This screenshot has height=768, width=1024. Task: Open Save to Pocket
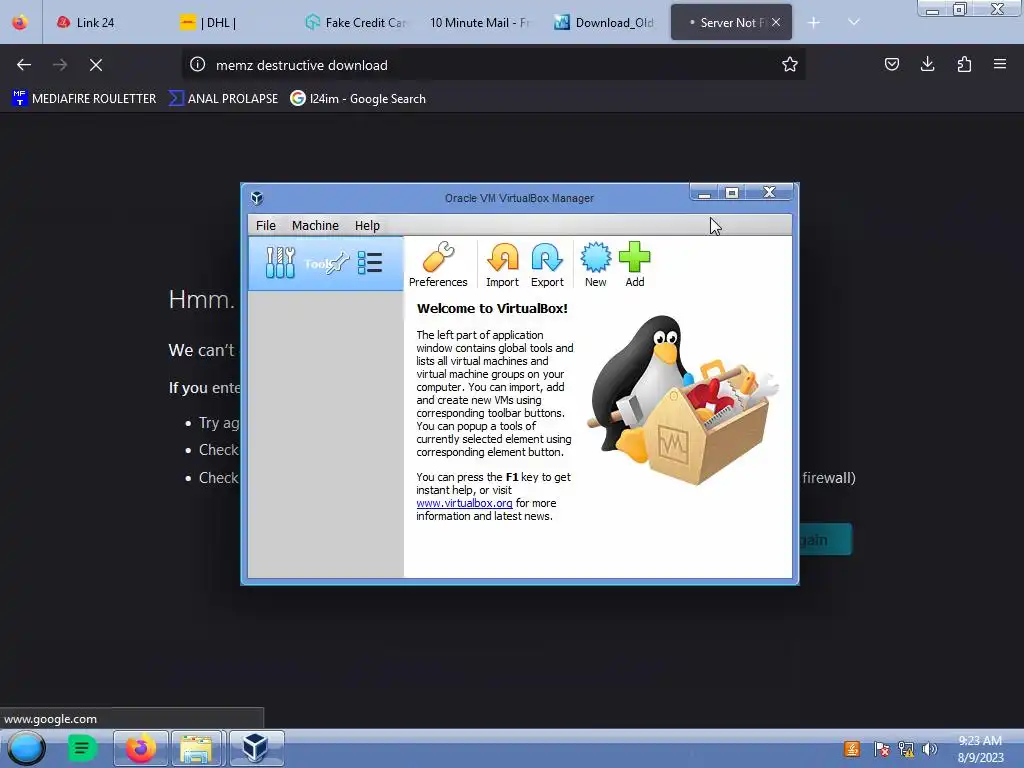(x=891, y=64)
